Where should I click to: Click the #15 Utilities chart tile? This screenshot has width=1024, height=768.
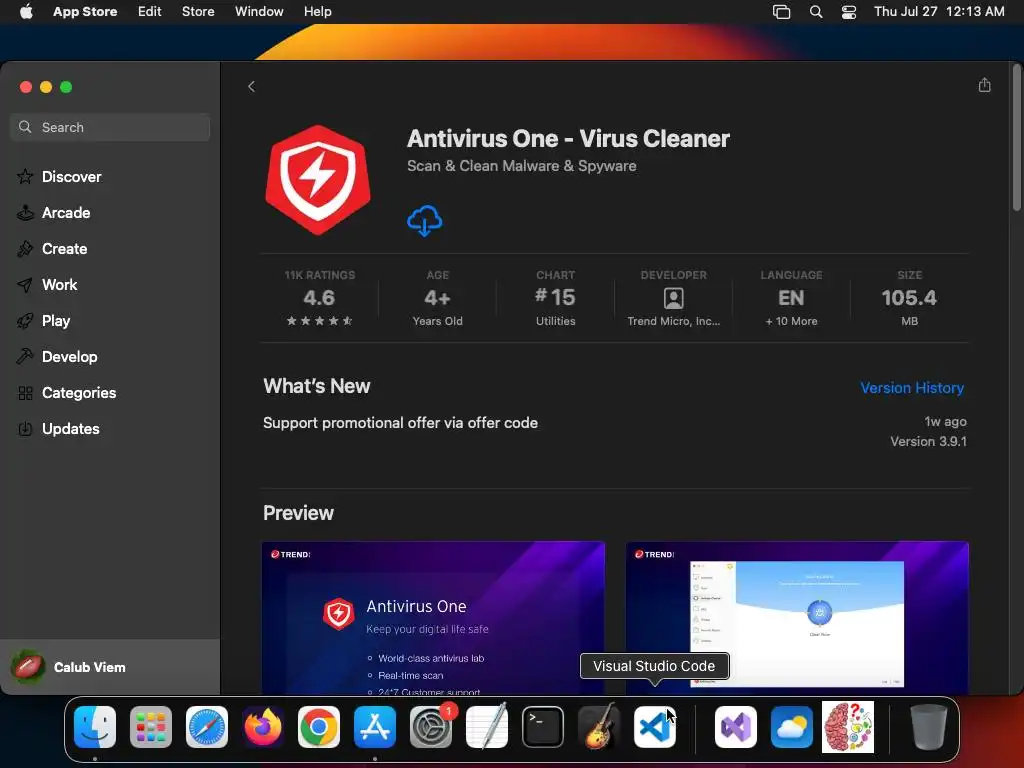[556, 298]
